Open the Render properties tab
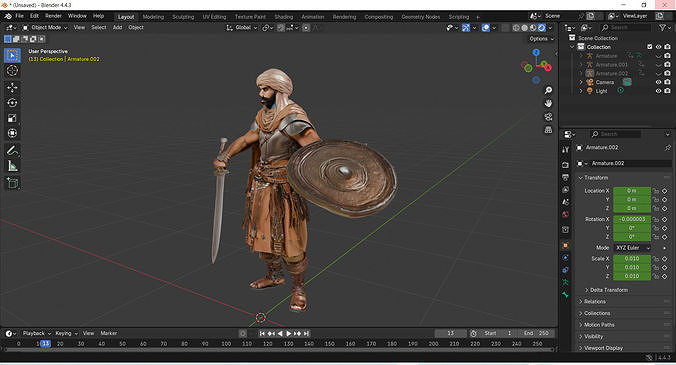The width and height of the screenshot is (676, 365). coord(566,165)
